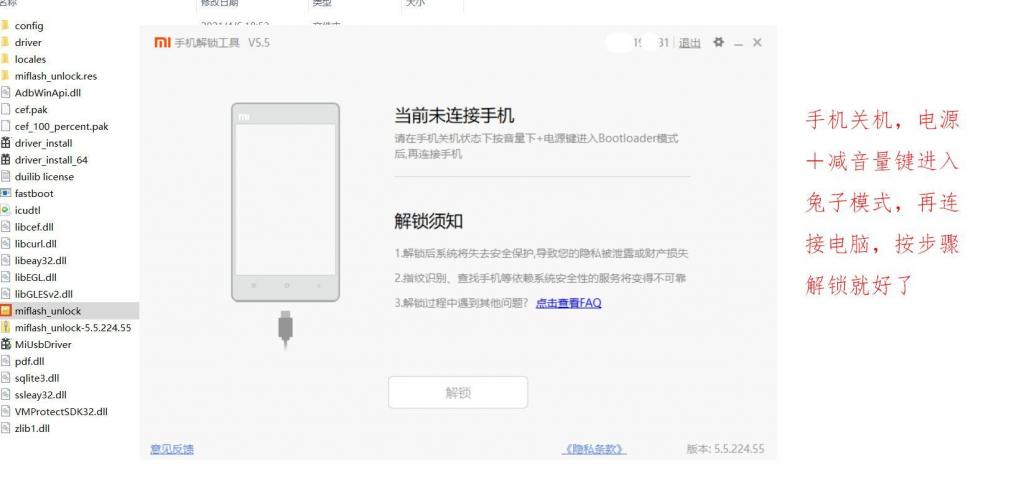This screenshot has width=1024, height=486.
Task: Sort files by 类型 column header
Action: (322, 4)
